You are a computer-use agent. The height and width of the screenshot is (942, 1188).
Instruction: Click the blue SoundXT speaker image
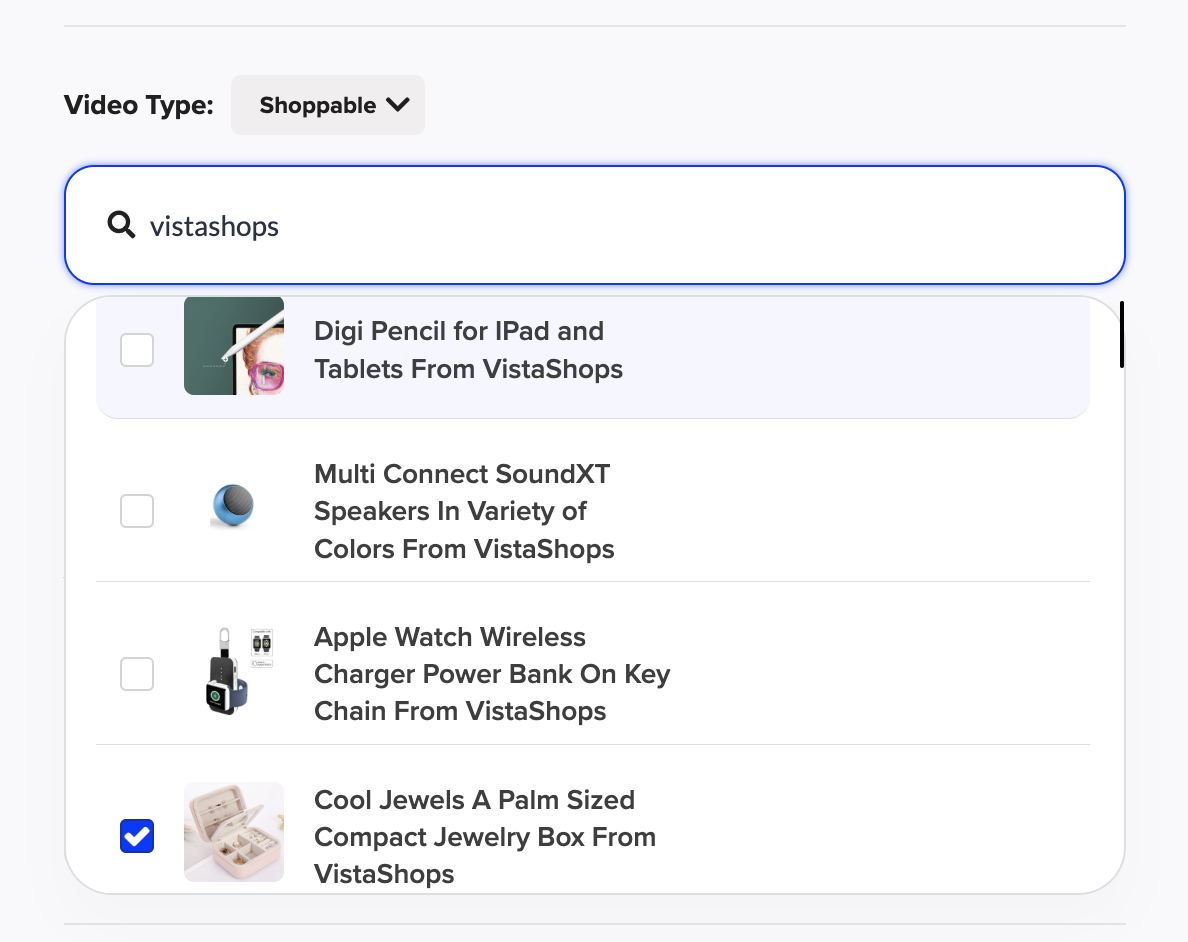pyautogui.click(x=233, y=505)
